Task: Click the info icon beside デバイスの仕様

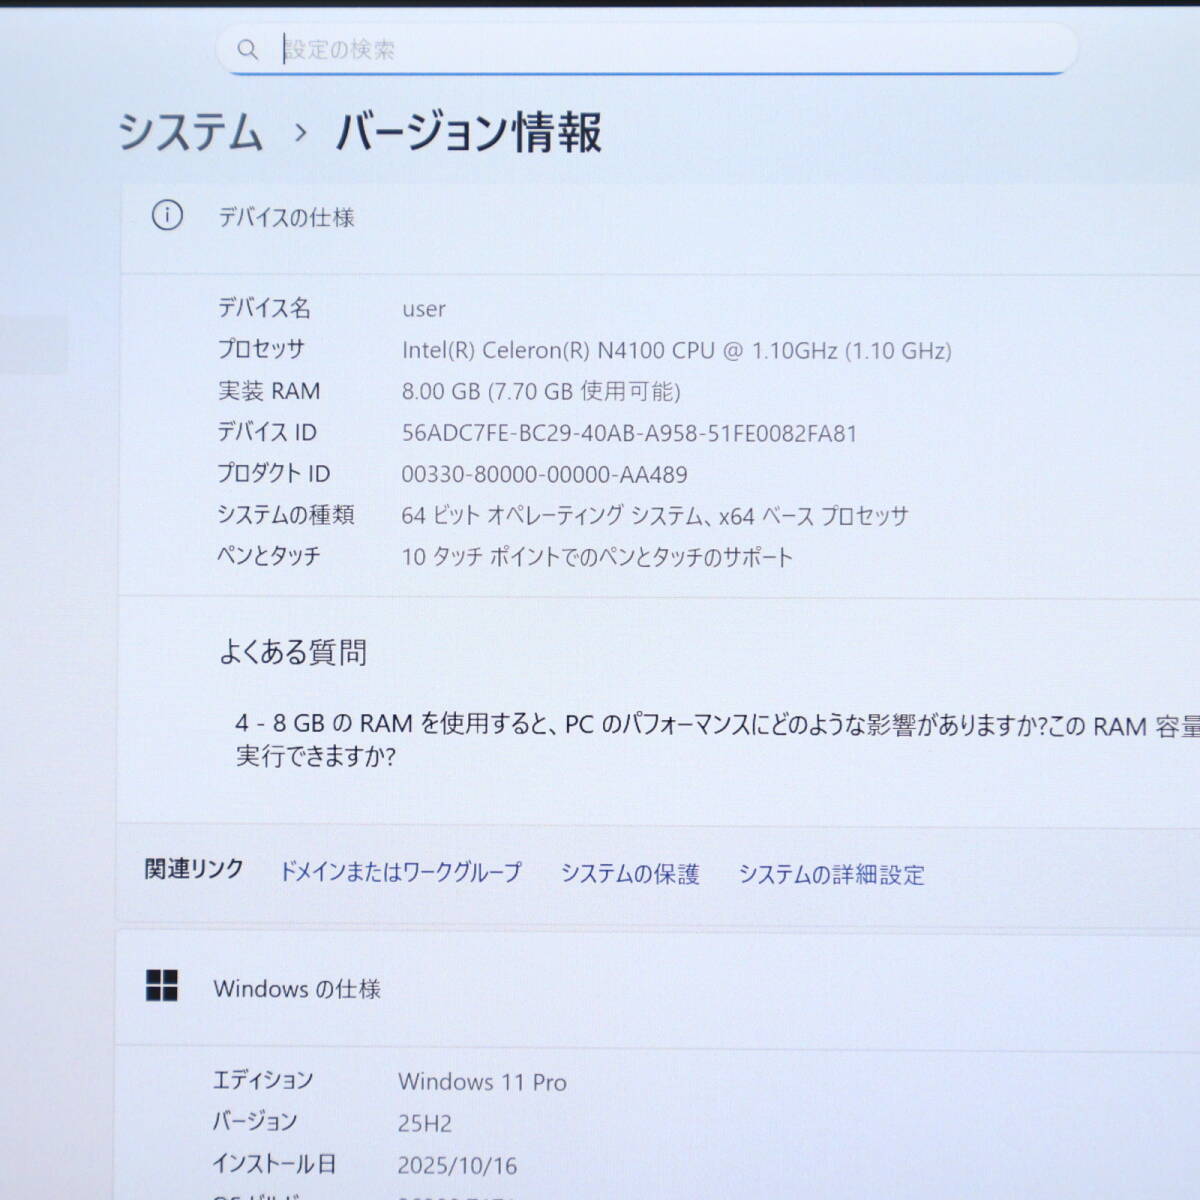Action: (167, 215)
